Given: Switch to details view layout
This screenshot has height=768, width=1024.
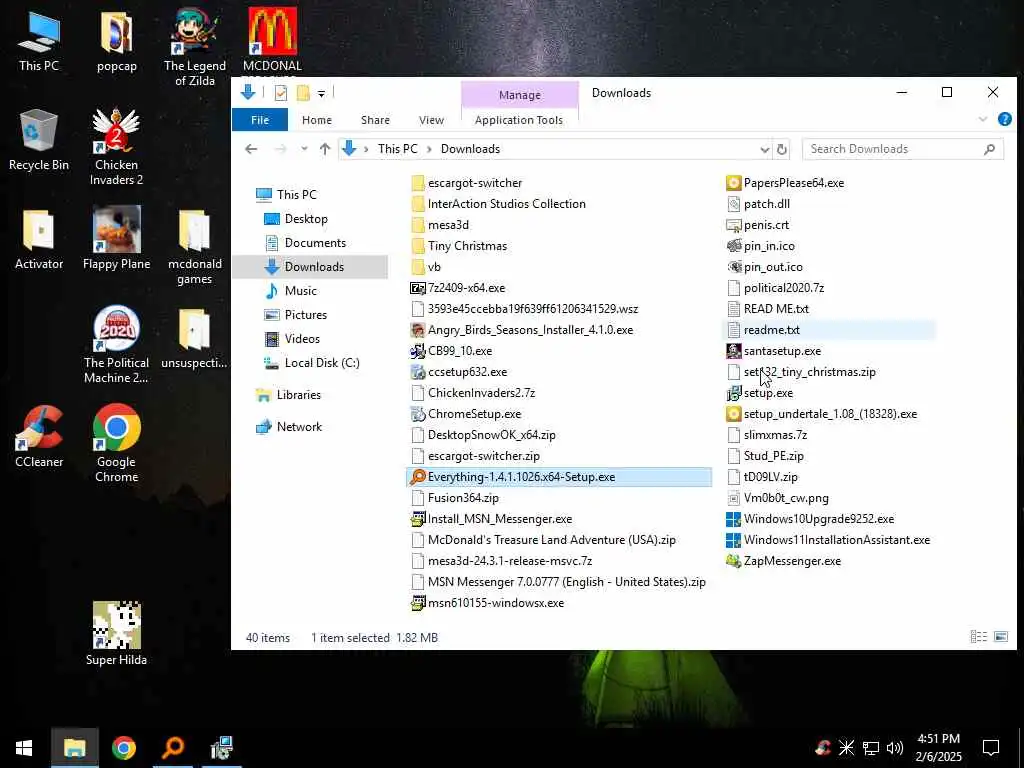Looking at the screenshot, I should [978, 636].
